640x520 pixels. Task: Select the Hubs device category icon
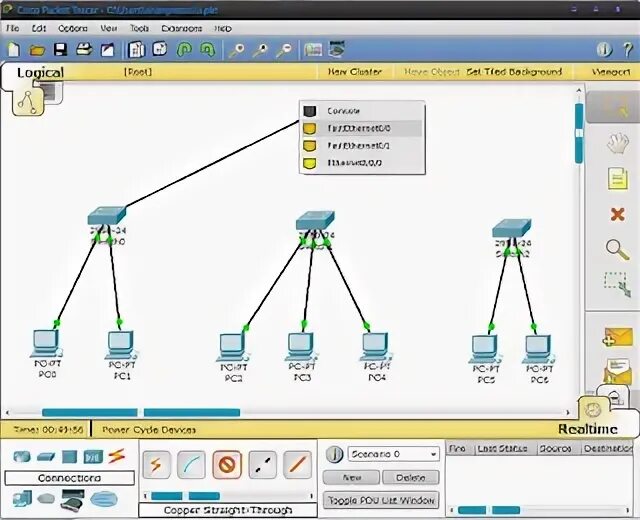click(69, 456)
